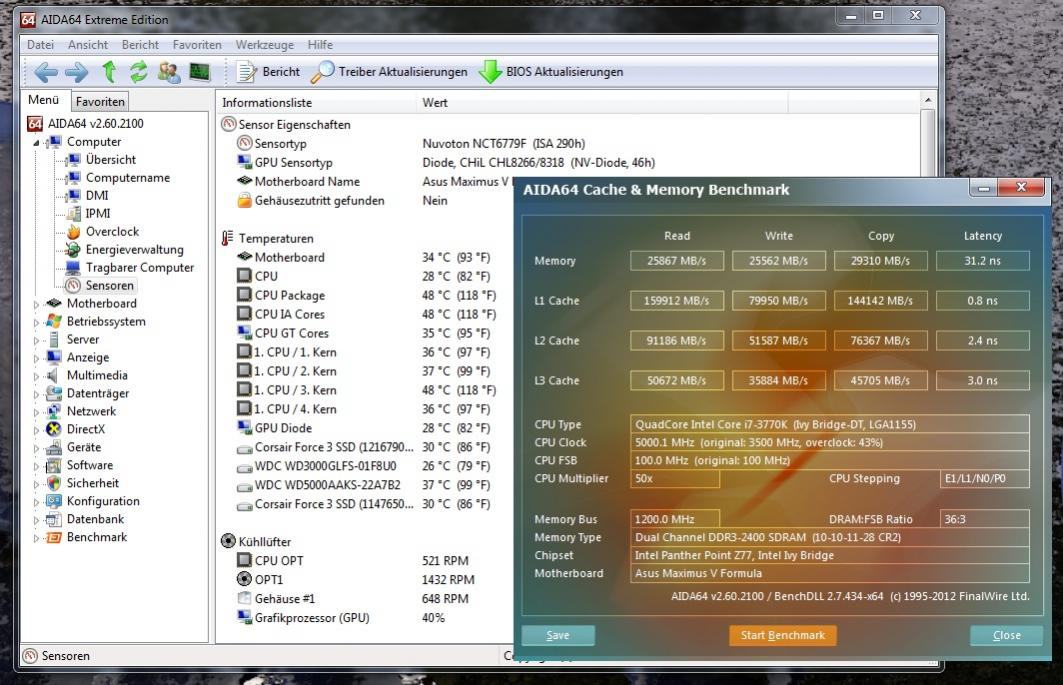Open the Bericht menu in the menu bar
This screenshot has width=1063, height=685.
coord(140,45)
